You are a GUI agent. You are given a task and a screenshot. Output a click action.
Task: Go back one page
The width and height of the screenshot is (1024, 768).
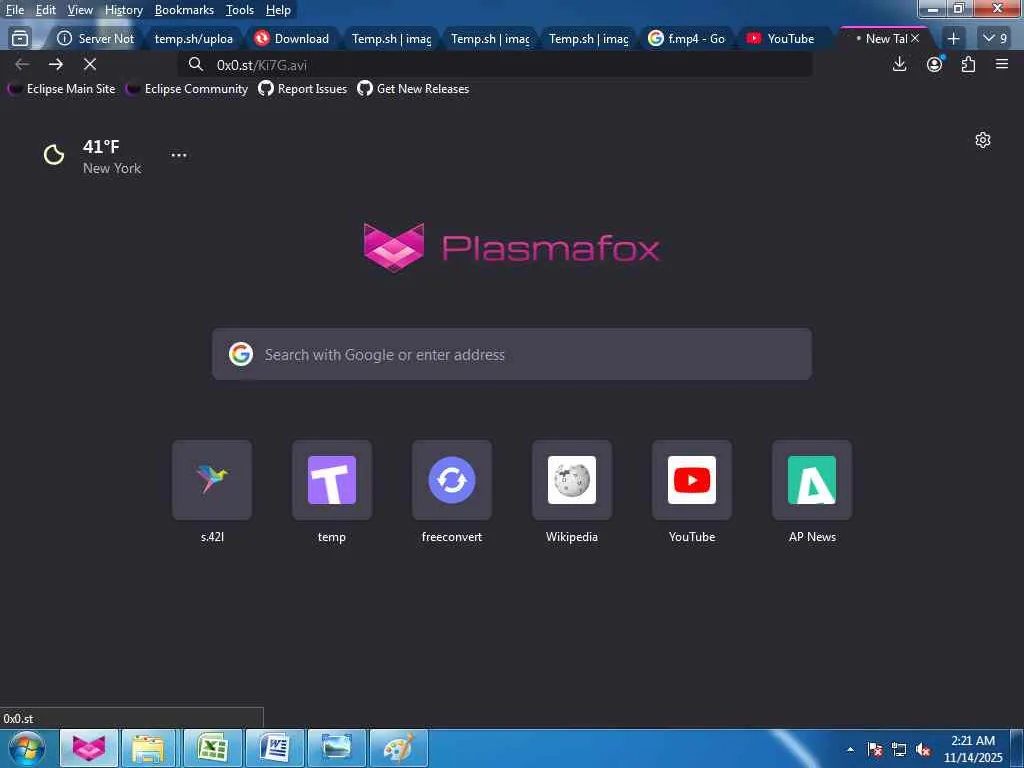(22, 64)
